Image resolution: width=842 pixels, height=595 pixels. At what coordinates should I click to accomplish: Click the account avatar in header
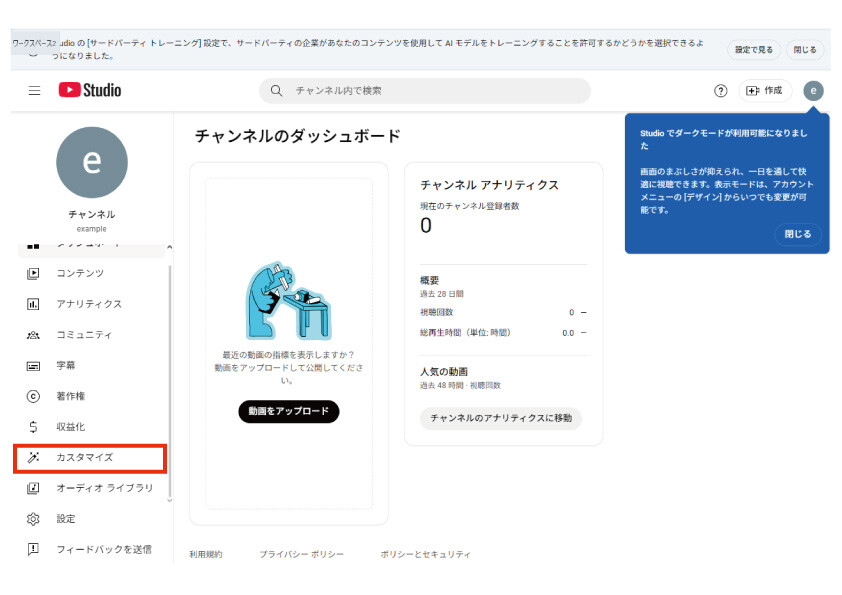click(x=814, y=91)
